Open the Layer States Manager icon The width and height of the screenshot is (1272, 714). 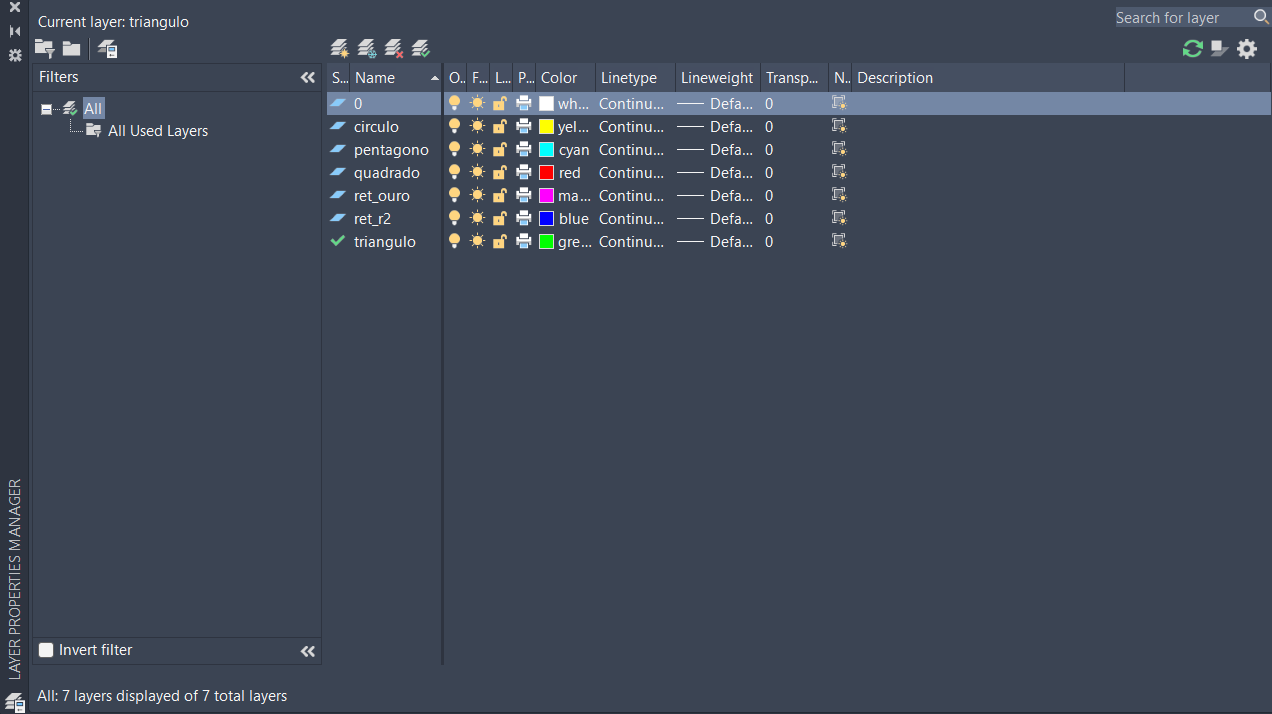108,49
